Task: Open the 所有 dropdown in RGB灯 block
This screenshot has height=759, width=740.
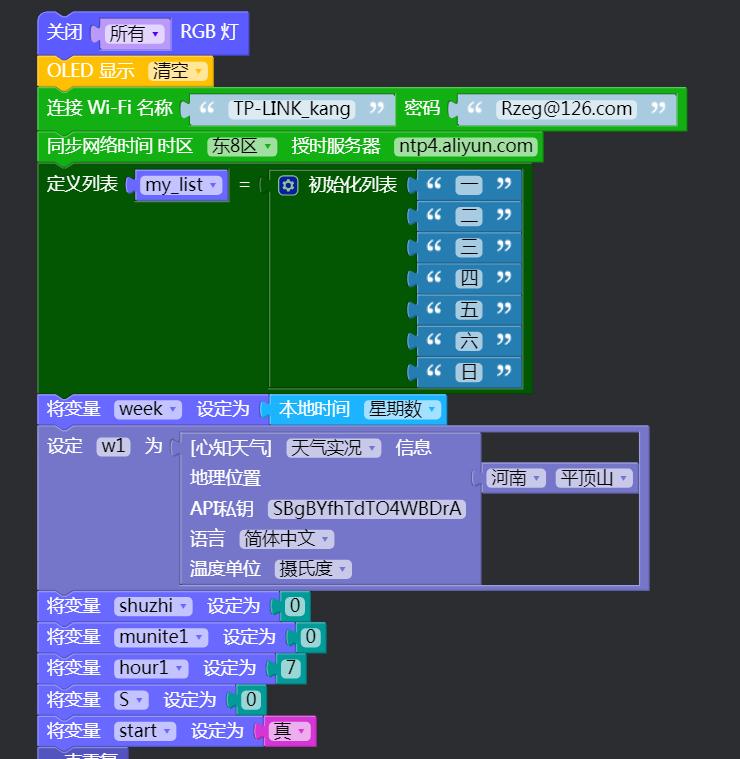Action: tap(135, 33)
